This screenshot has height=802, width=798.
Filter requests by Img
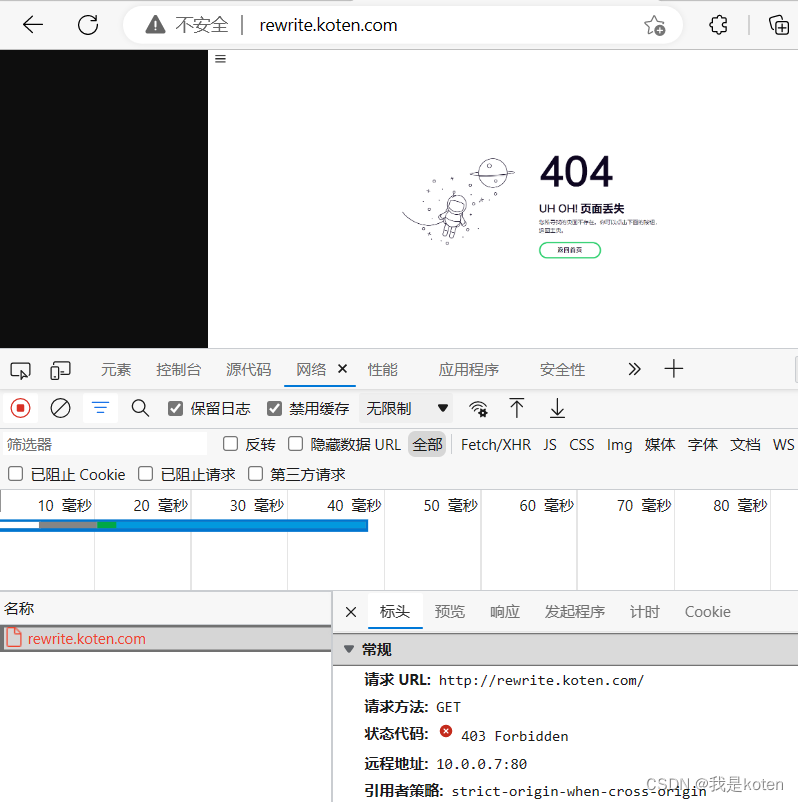click(619, 444)
